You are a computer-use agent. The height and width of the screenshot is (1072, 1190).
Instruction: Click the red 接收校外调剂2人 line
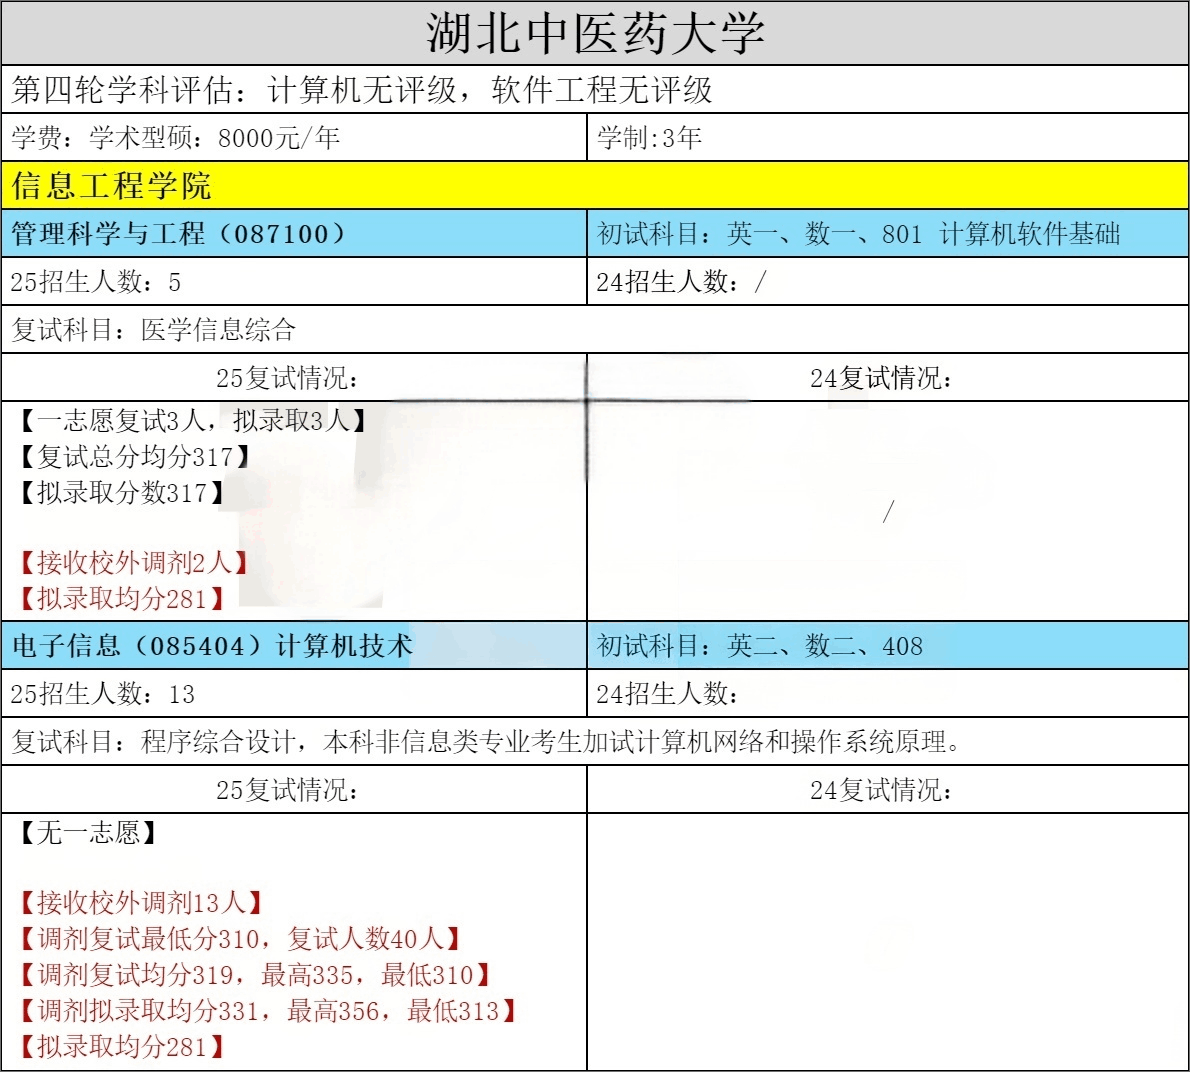[x=133, y=562]
